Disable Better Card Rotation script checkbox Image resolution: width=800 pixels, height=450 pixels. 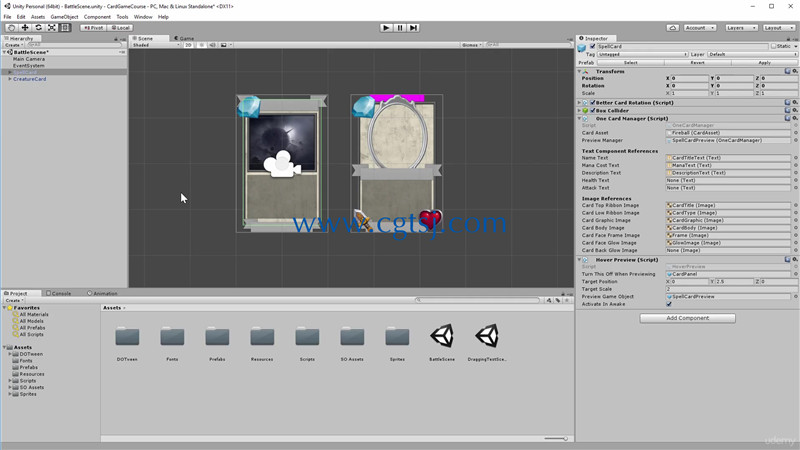(x=593, y=103)
